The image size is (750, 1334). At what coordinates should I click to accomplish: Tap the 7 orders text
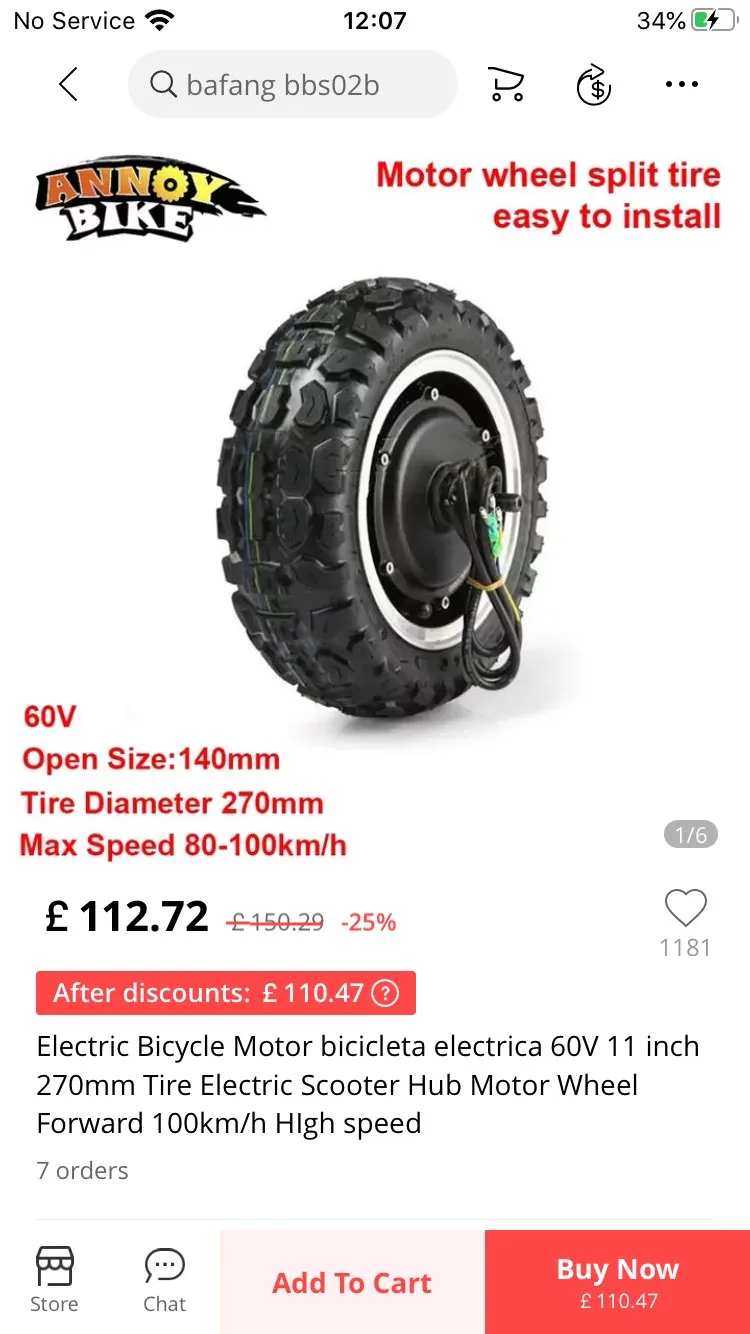point(83,1170)
